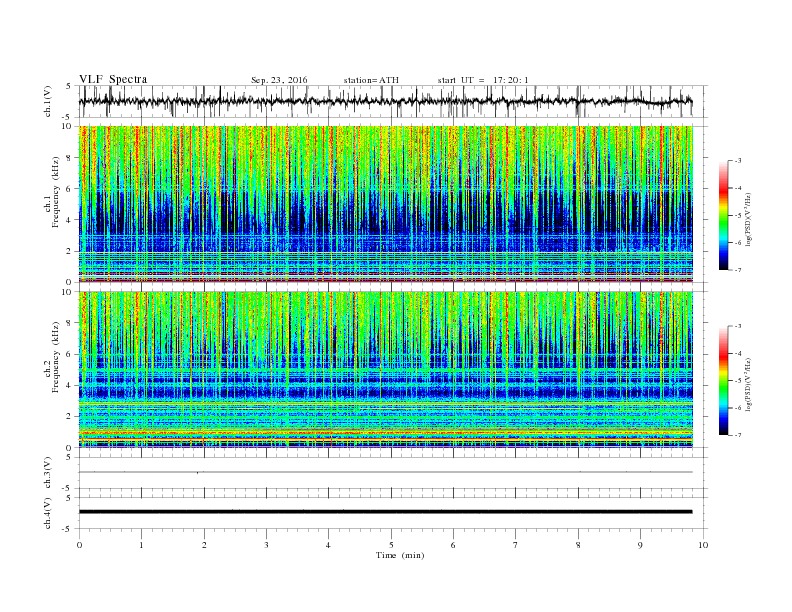Click the ch.1 spectrogram color scale bar
The image size is (792, 612).
coord(724,215)
